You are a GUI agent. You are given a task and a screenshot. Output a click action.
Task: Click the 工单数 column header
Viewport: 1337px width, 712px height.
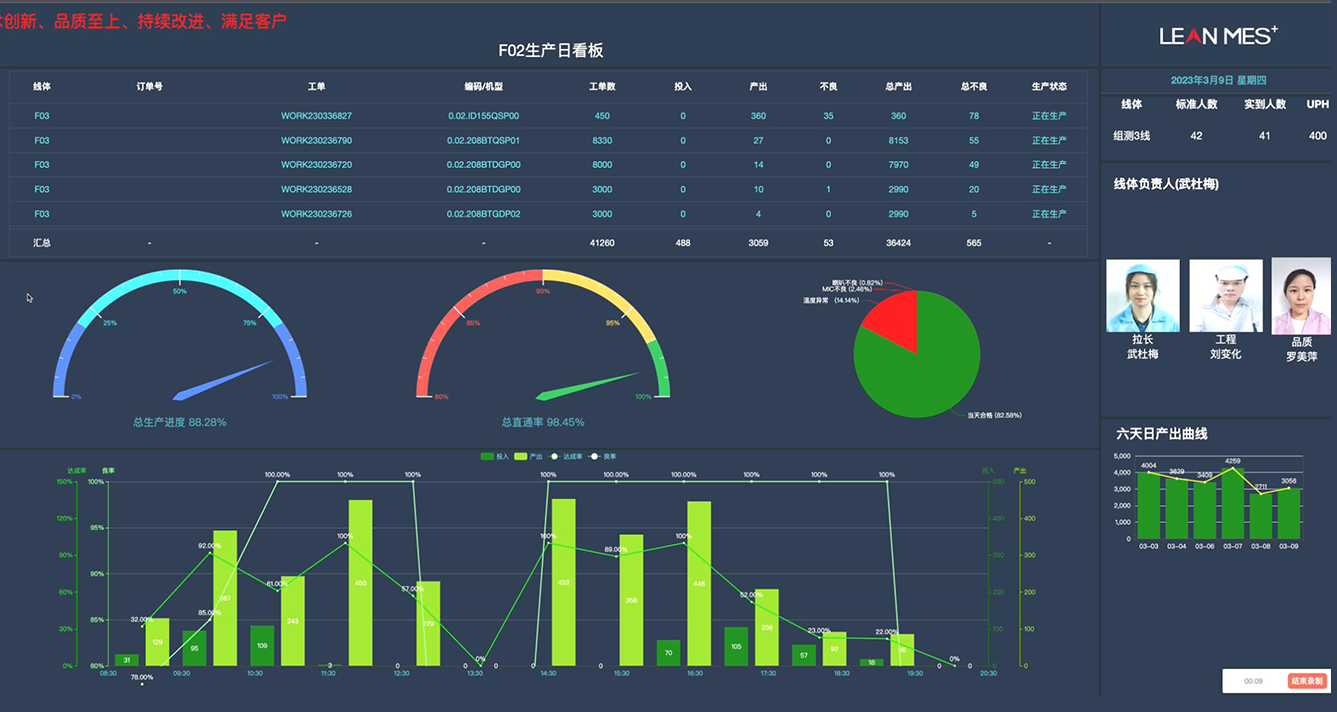(602, 87)
